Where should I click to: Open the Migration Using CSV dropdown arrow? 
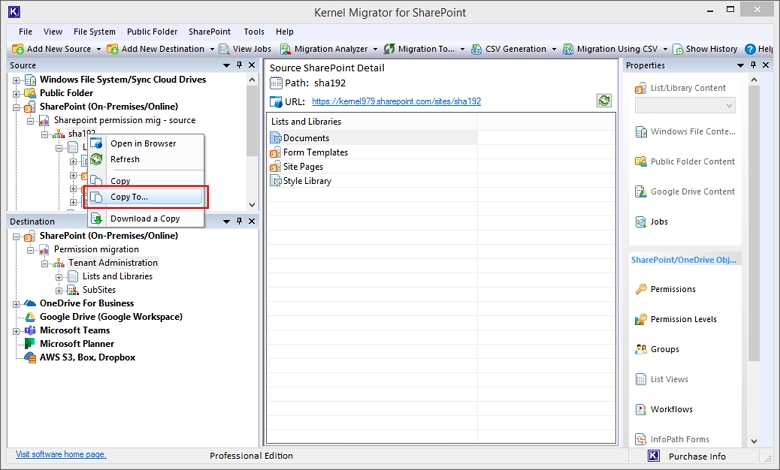point(665,49)
